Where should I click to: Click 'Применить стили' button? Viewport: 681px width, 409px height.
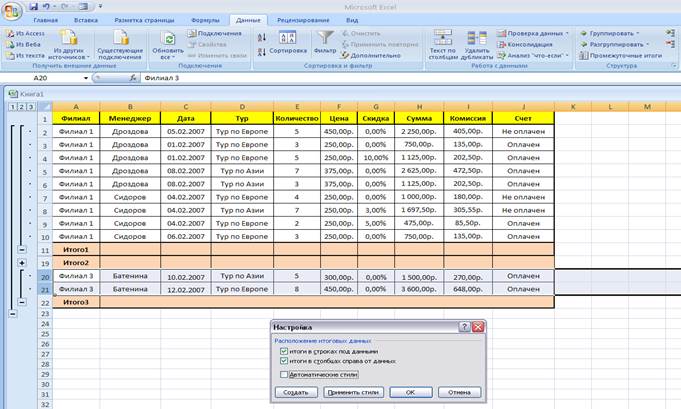coord(353,392)
